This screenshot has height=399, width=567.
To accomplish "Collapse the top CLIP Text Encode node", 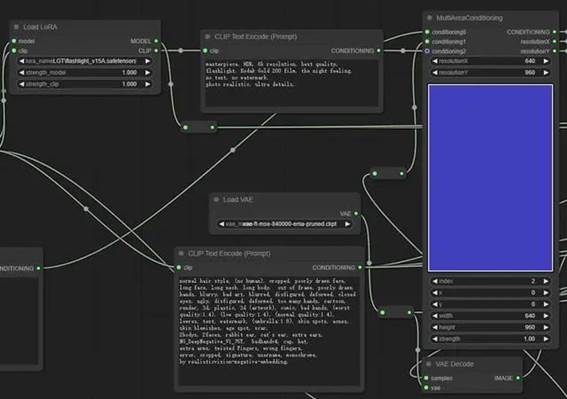I will (208, 37).
